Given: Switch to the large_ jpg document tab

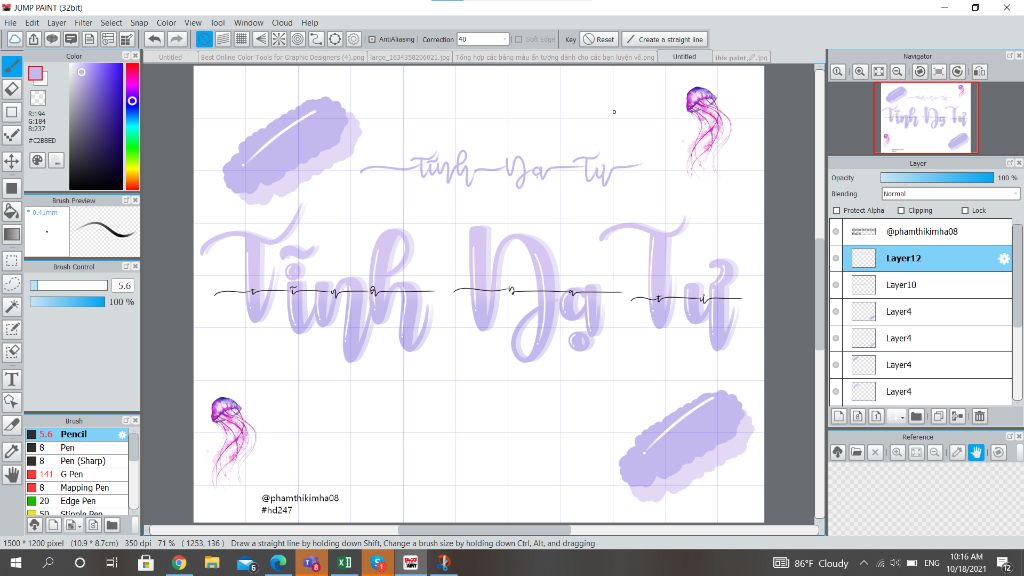Looking at the screenshot, I should [409, 57].
